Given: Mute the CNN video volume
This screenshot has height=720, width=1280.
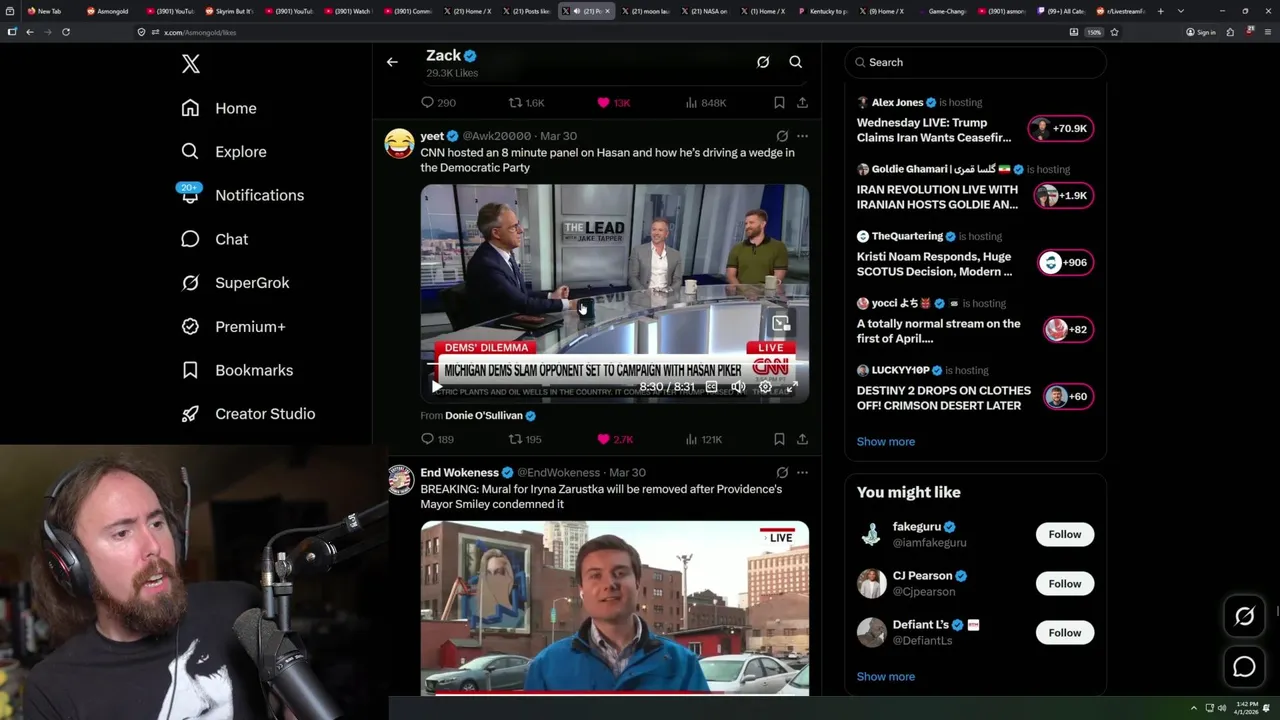Looking at the screenshot, I should coord(738,387).
